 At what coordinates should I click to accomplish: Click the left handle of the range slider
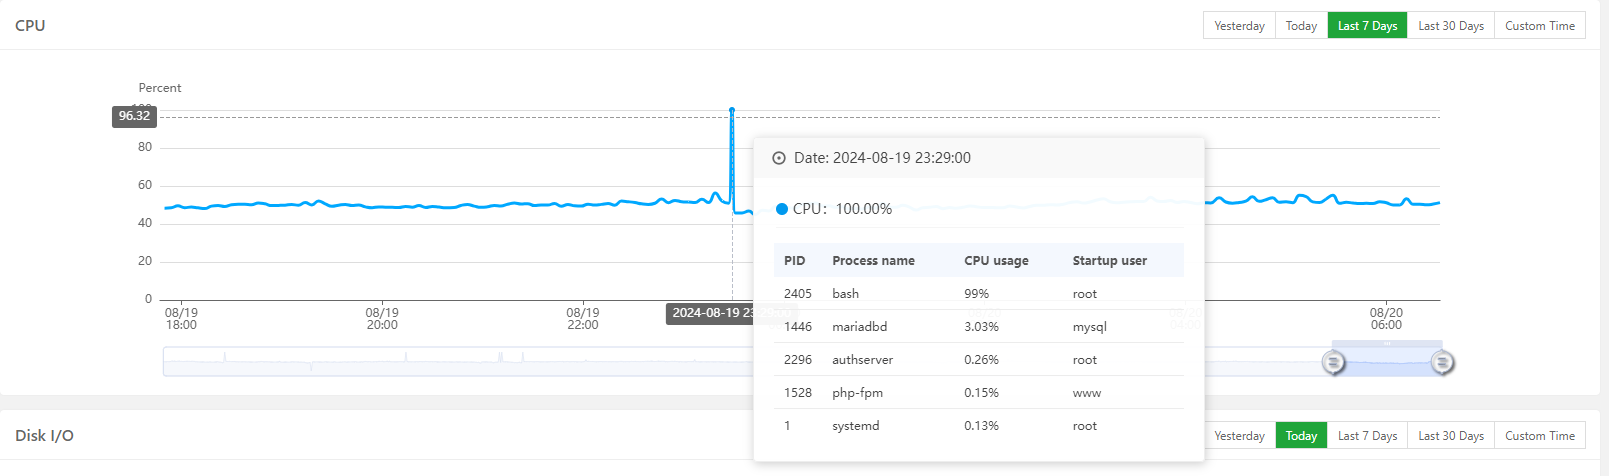pos(1333,362)
